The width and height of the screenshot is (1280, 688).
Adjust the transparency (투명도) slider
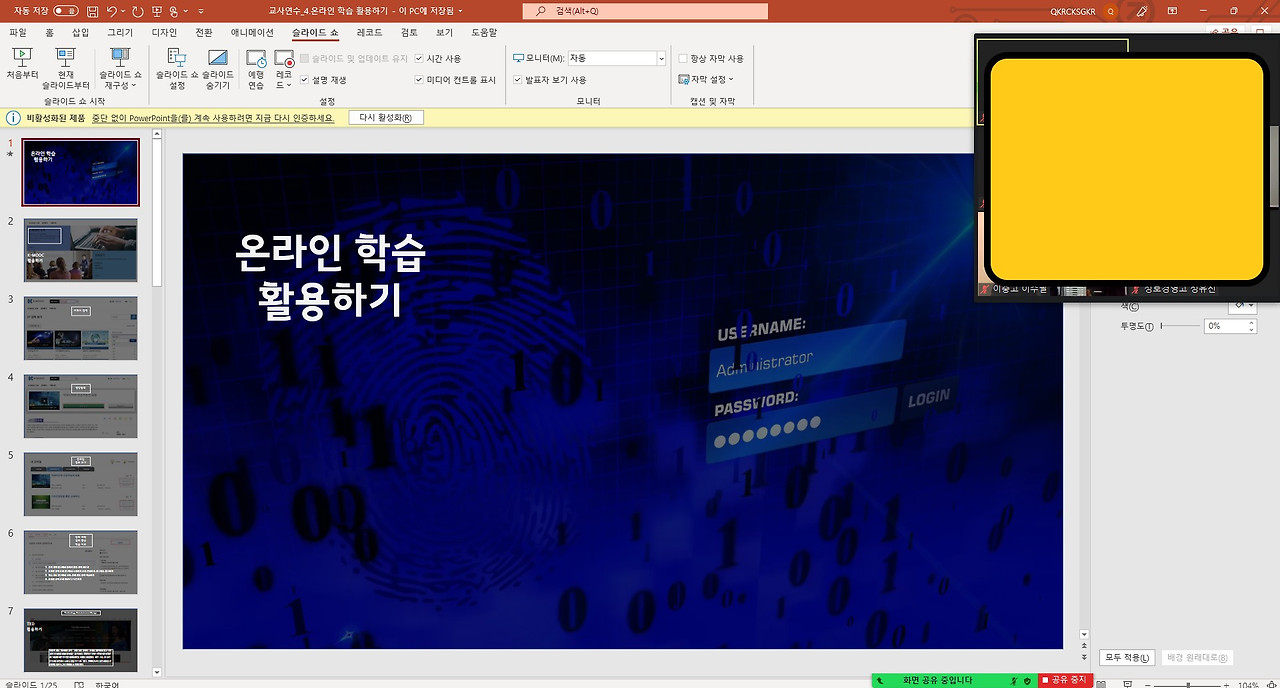tap(1180, 326)
